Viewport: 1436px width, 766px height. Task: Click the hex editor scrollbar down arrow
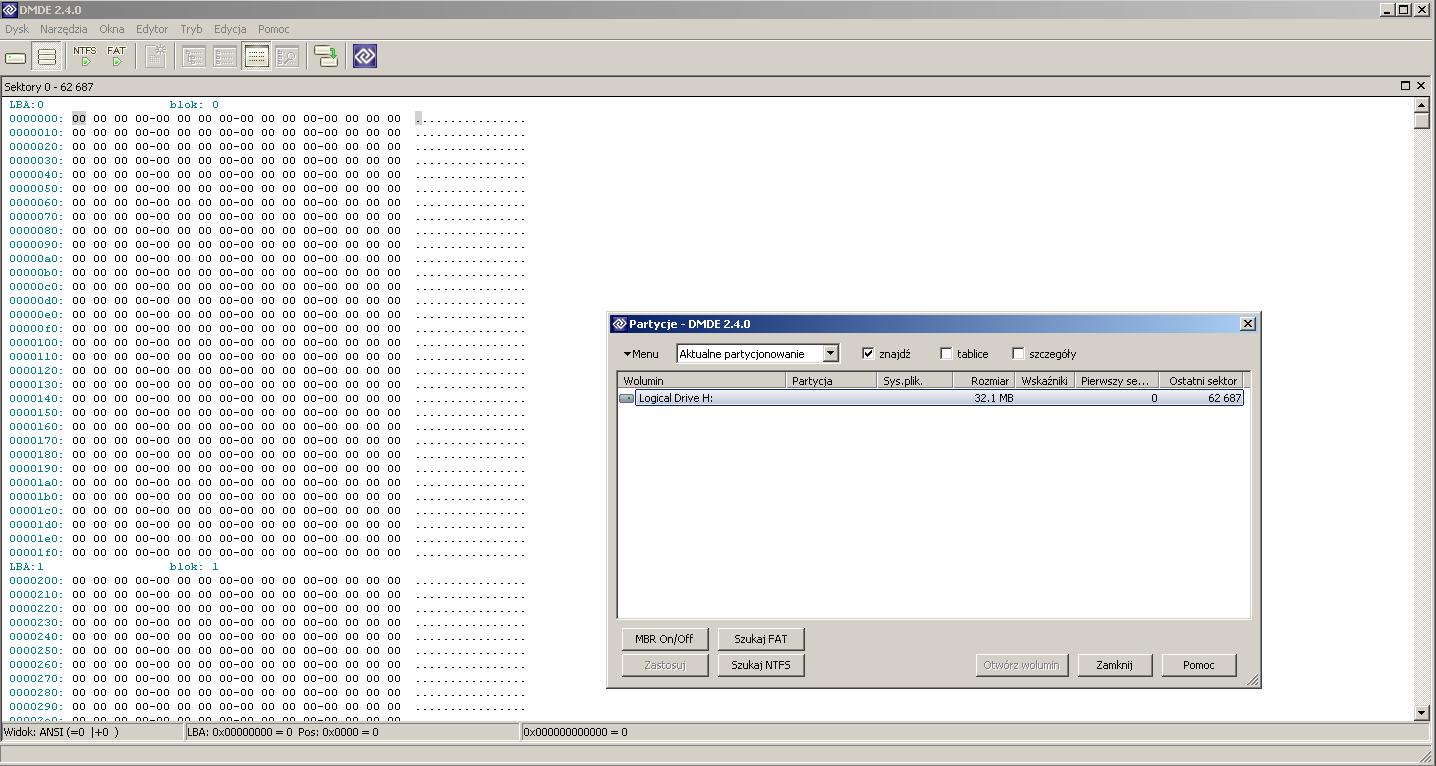pos(1422,713)
